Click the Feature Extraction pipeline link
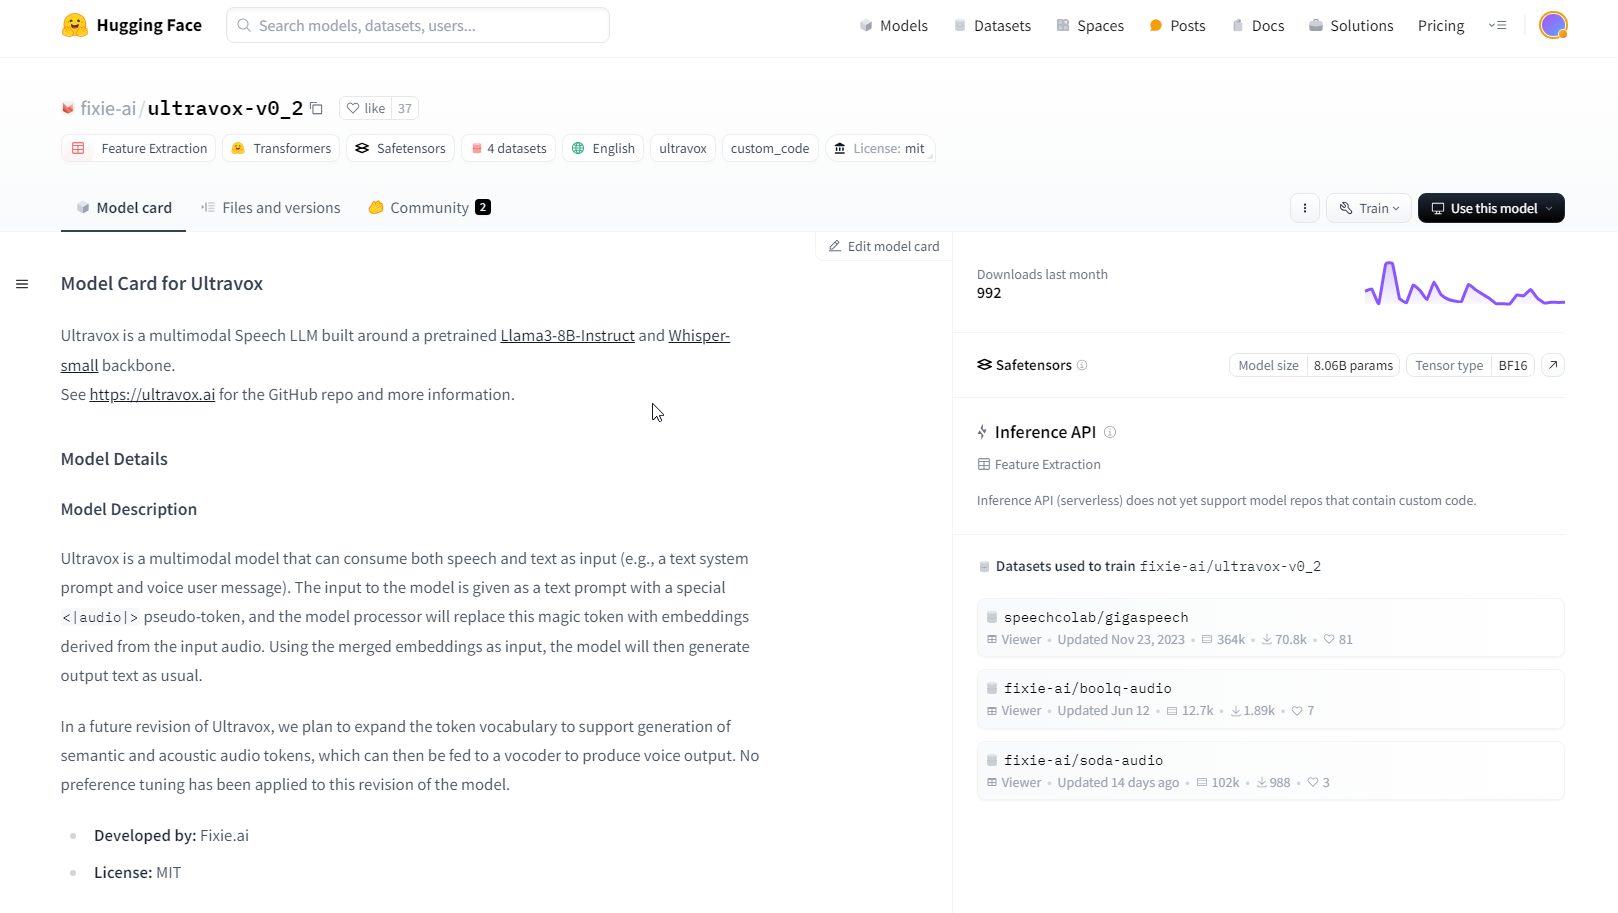 (x=1039, y=464)
